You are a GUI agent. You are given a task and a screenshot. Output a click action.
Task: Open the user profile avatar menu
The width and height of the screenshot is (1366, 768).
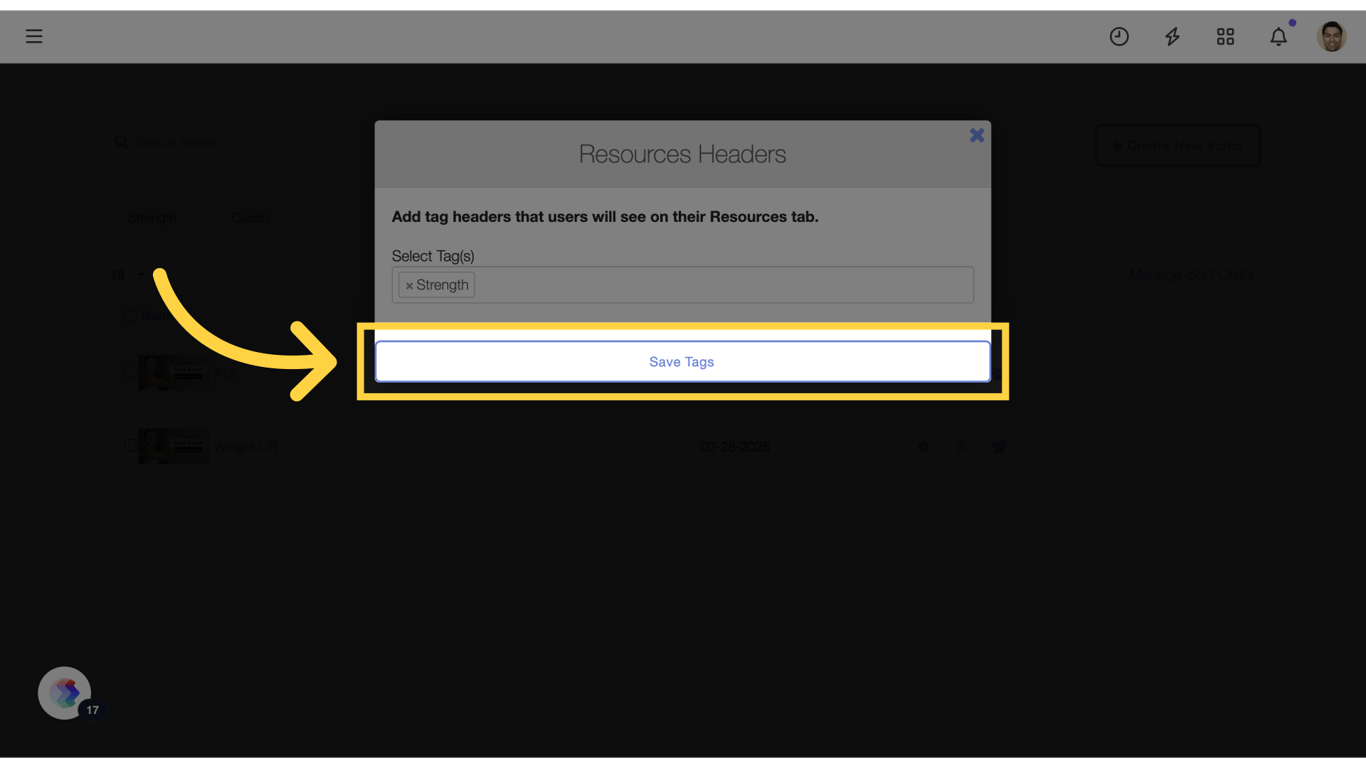point(1331,37)
